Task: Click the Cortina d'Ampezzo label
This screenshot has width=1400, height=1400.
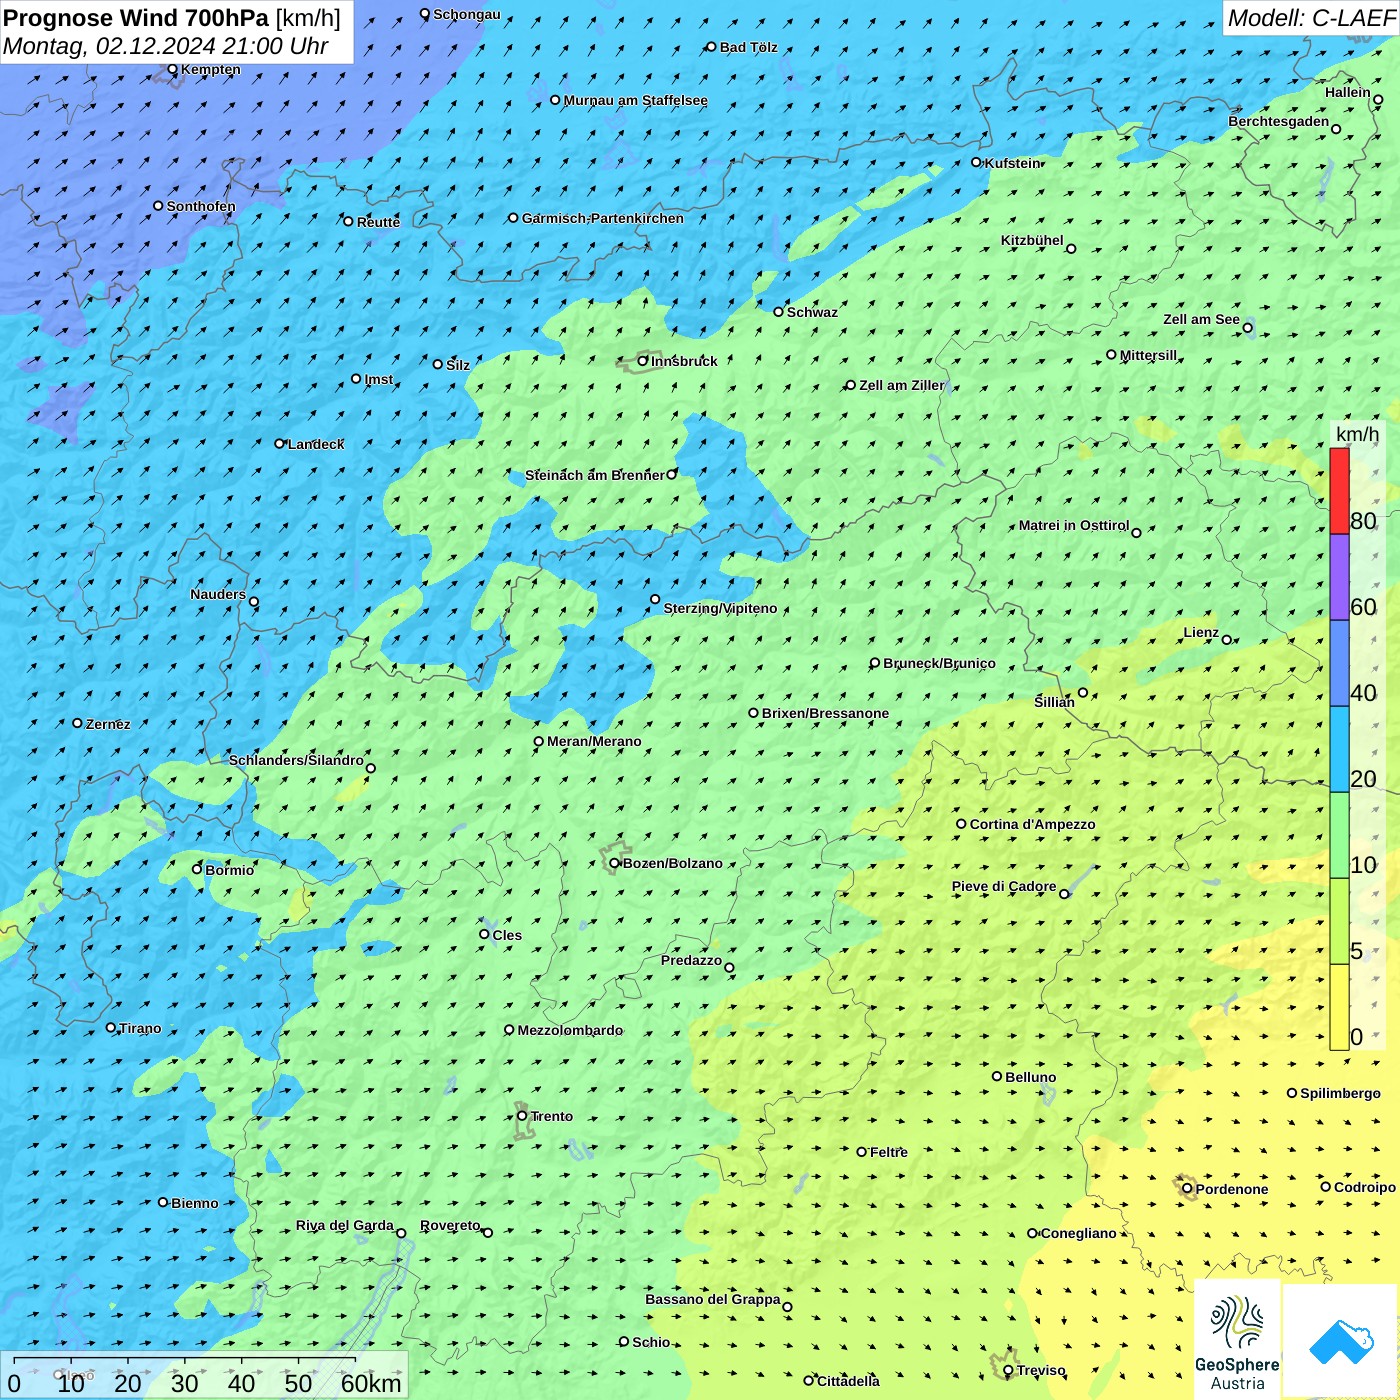Action: [x=1032, y=824]
